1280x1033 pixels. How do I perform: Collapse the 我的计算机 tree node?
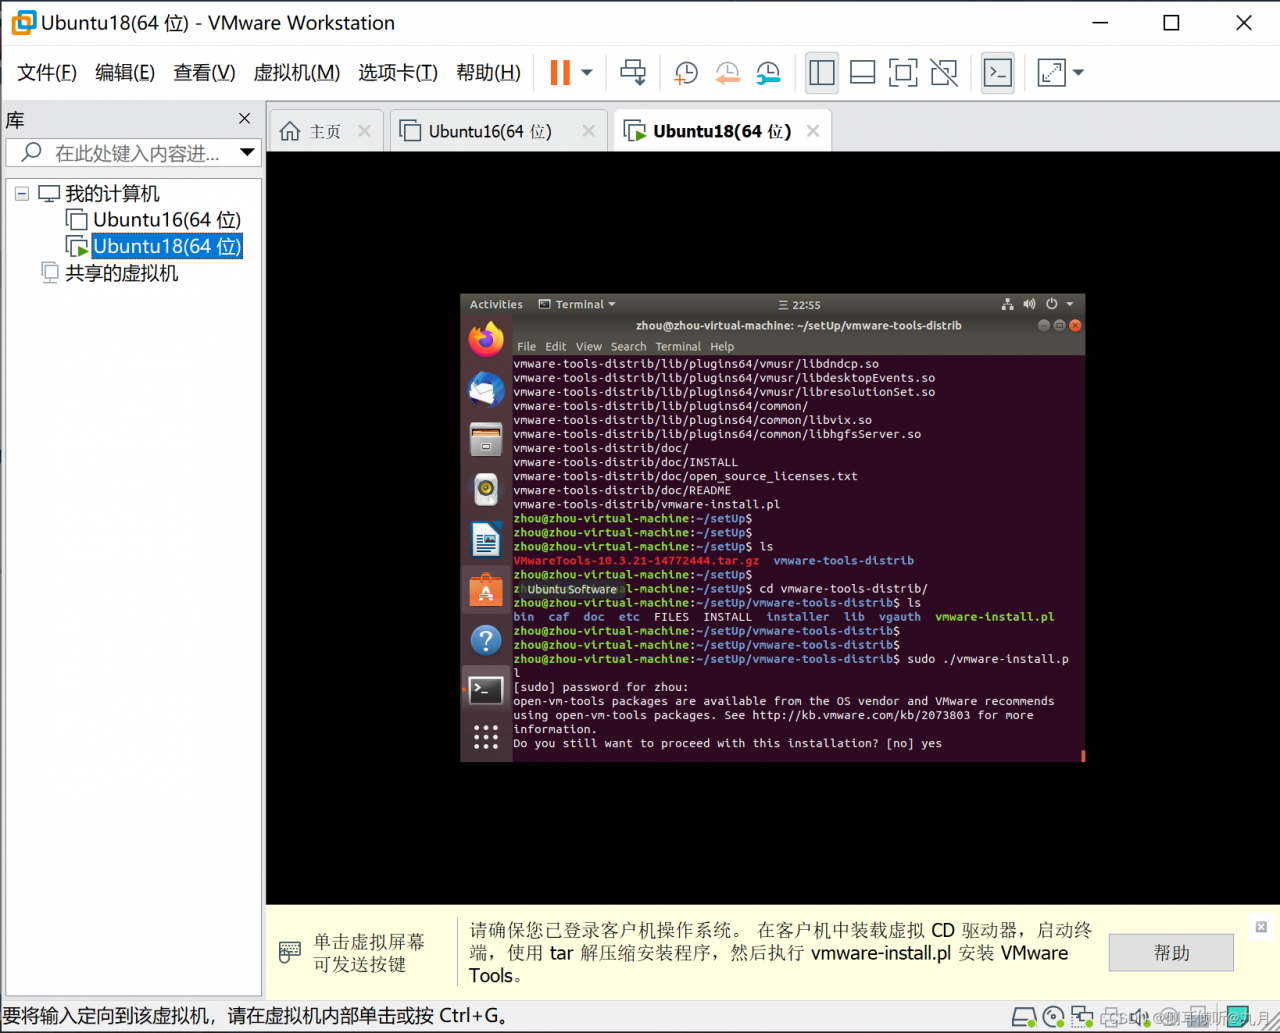22,193
